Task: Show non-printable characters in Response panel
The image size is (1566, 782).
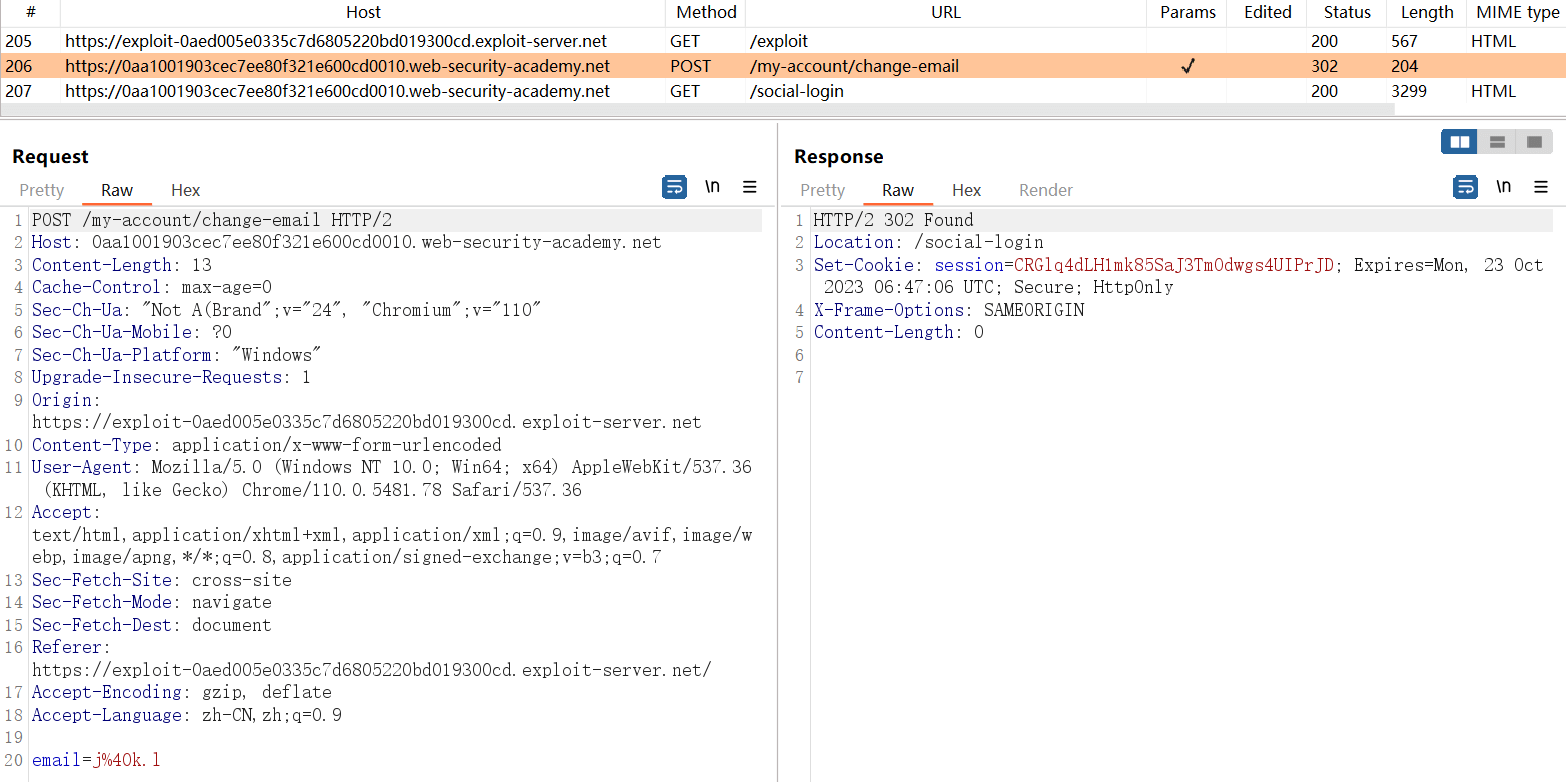Action: (1503, 187)
